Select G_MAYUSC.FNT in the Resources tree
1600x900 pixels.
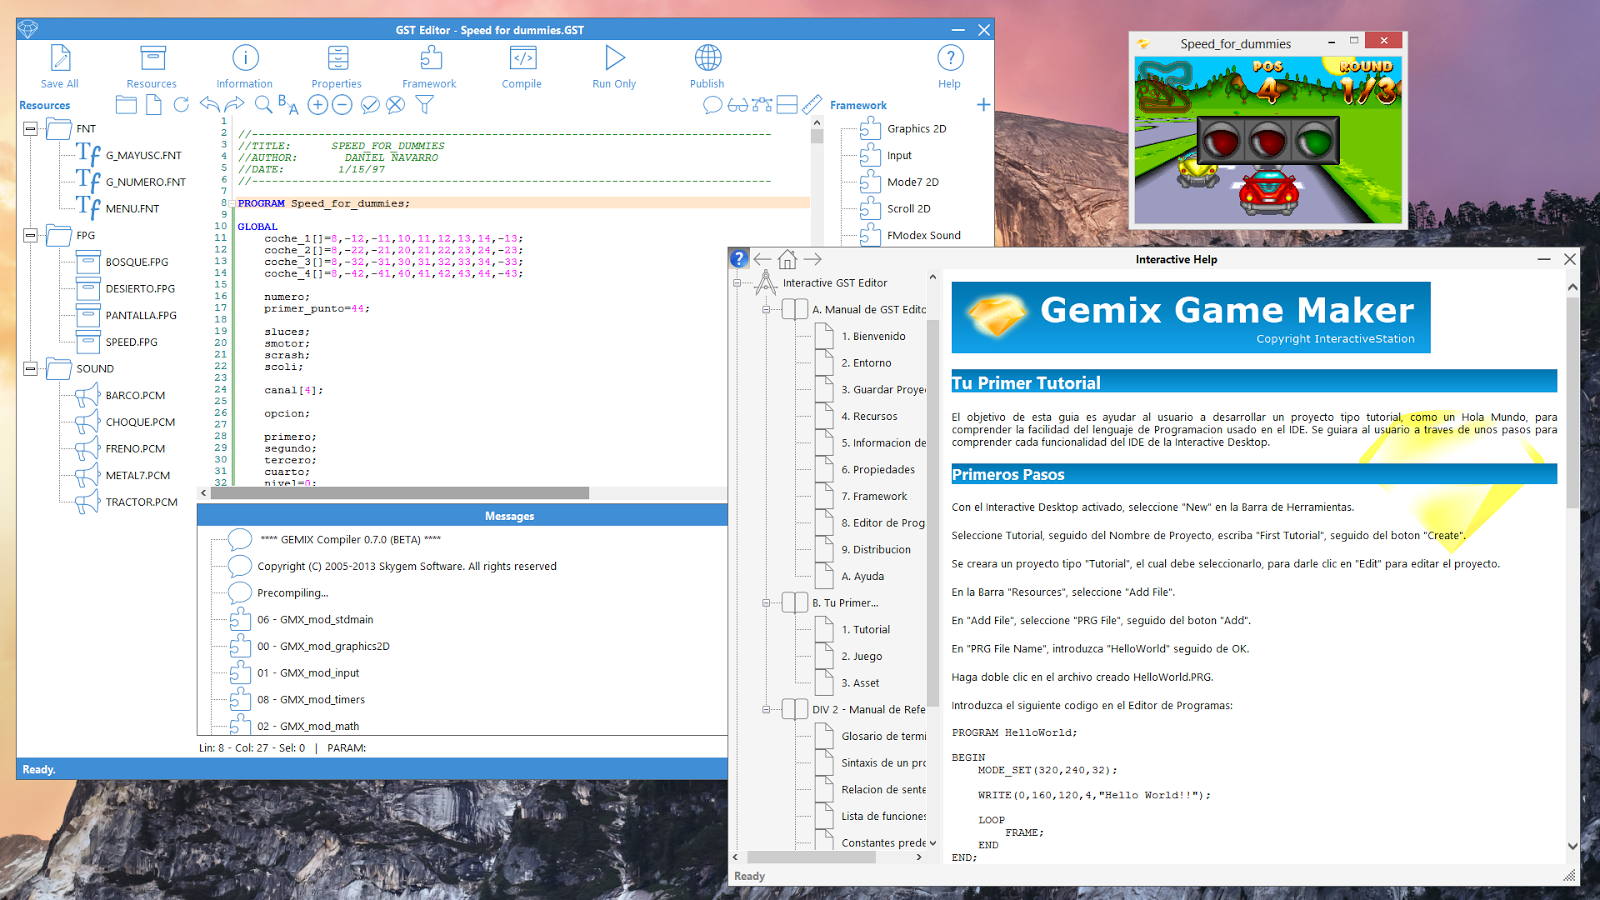144,155
